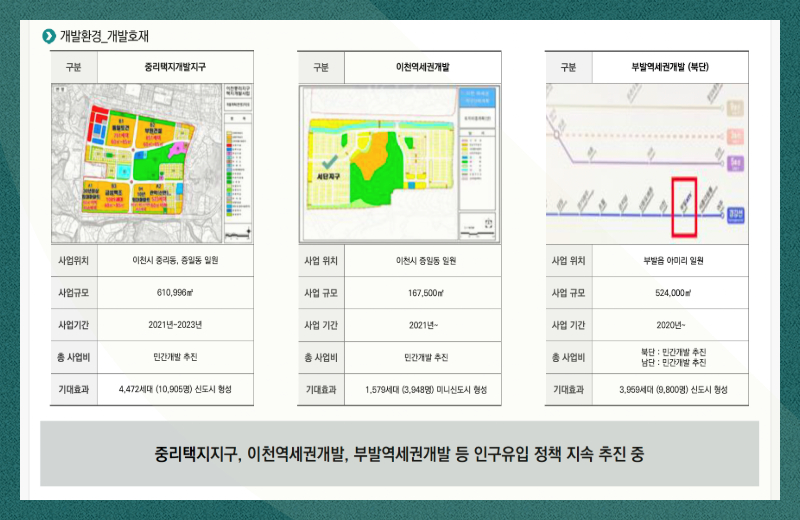Screen dimensions: 800x520
Task: Select the 2021년~ period cell in middle table
Action: 423,325
